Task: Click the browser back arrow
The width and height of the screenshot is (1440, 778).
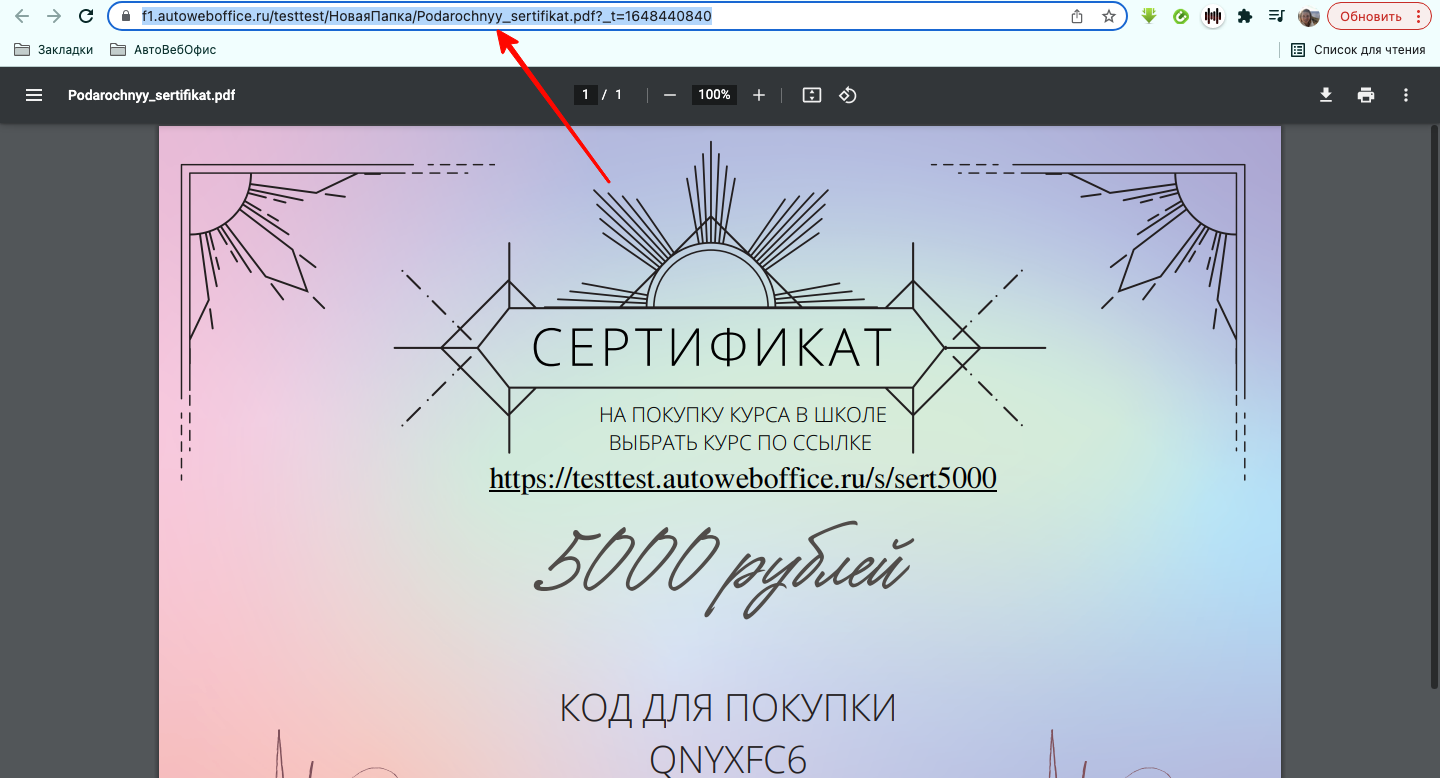Action: tap(22, 17)
